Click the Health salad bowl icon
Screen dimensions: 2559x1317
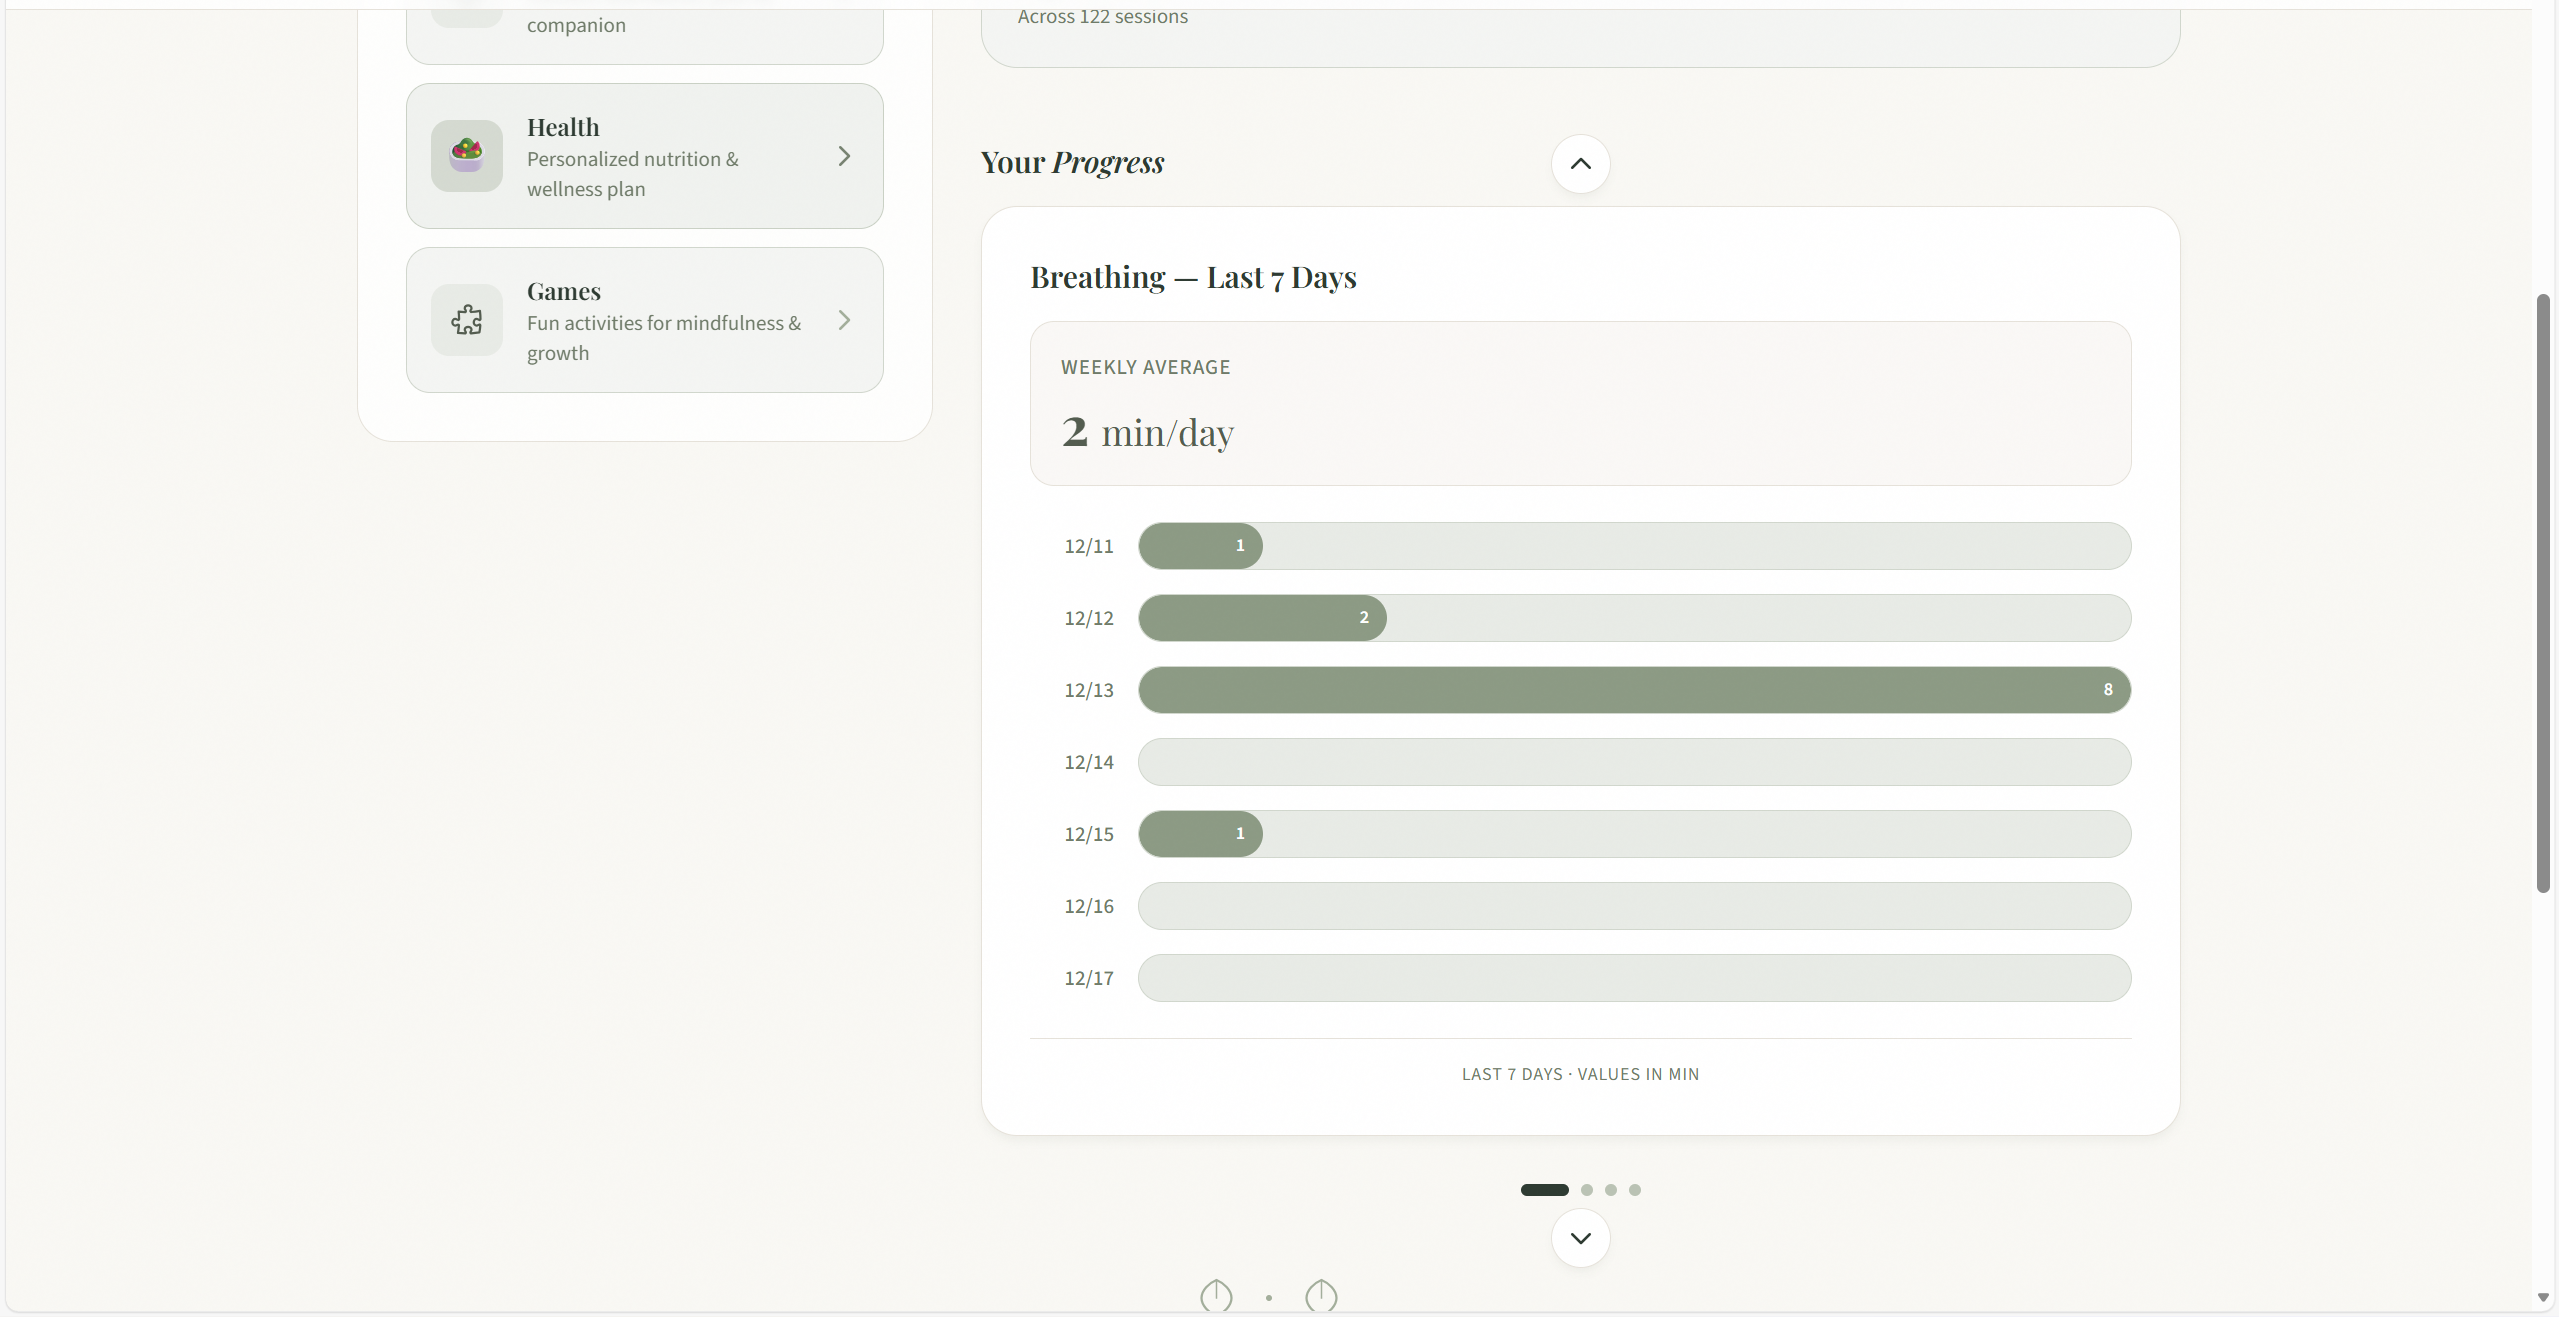(466, 156)
